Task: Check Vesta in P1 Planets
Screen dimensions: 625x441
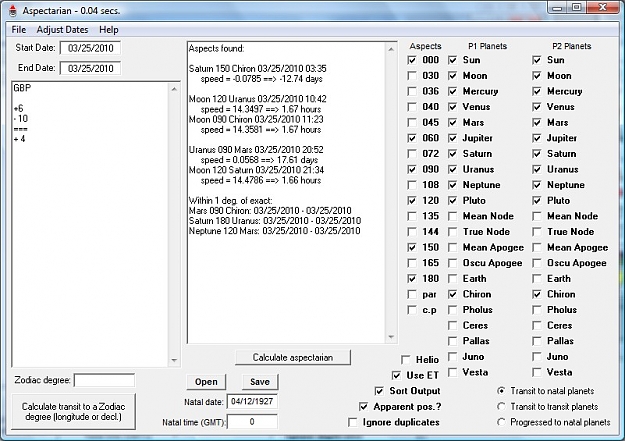Action: click(452, 372)
